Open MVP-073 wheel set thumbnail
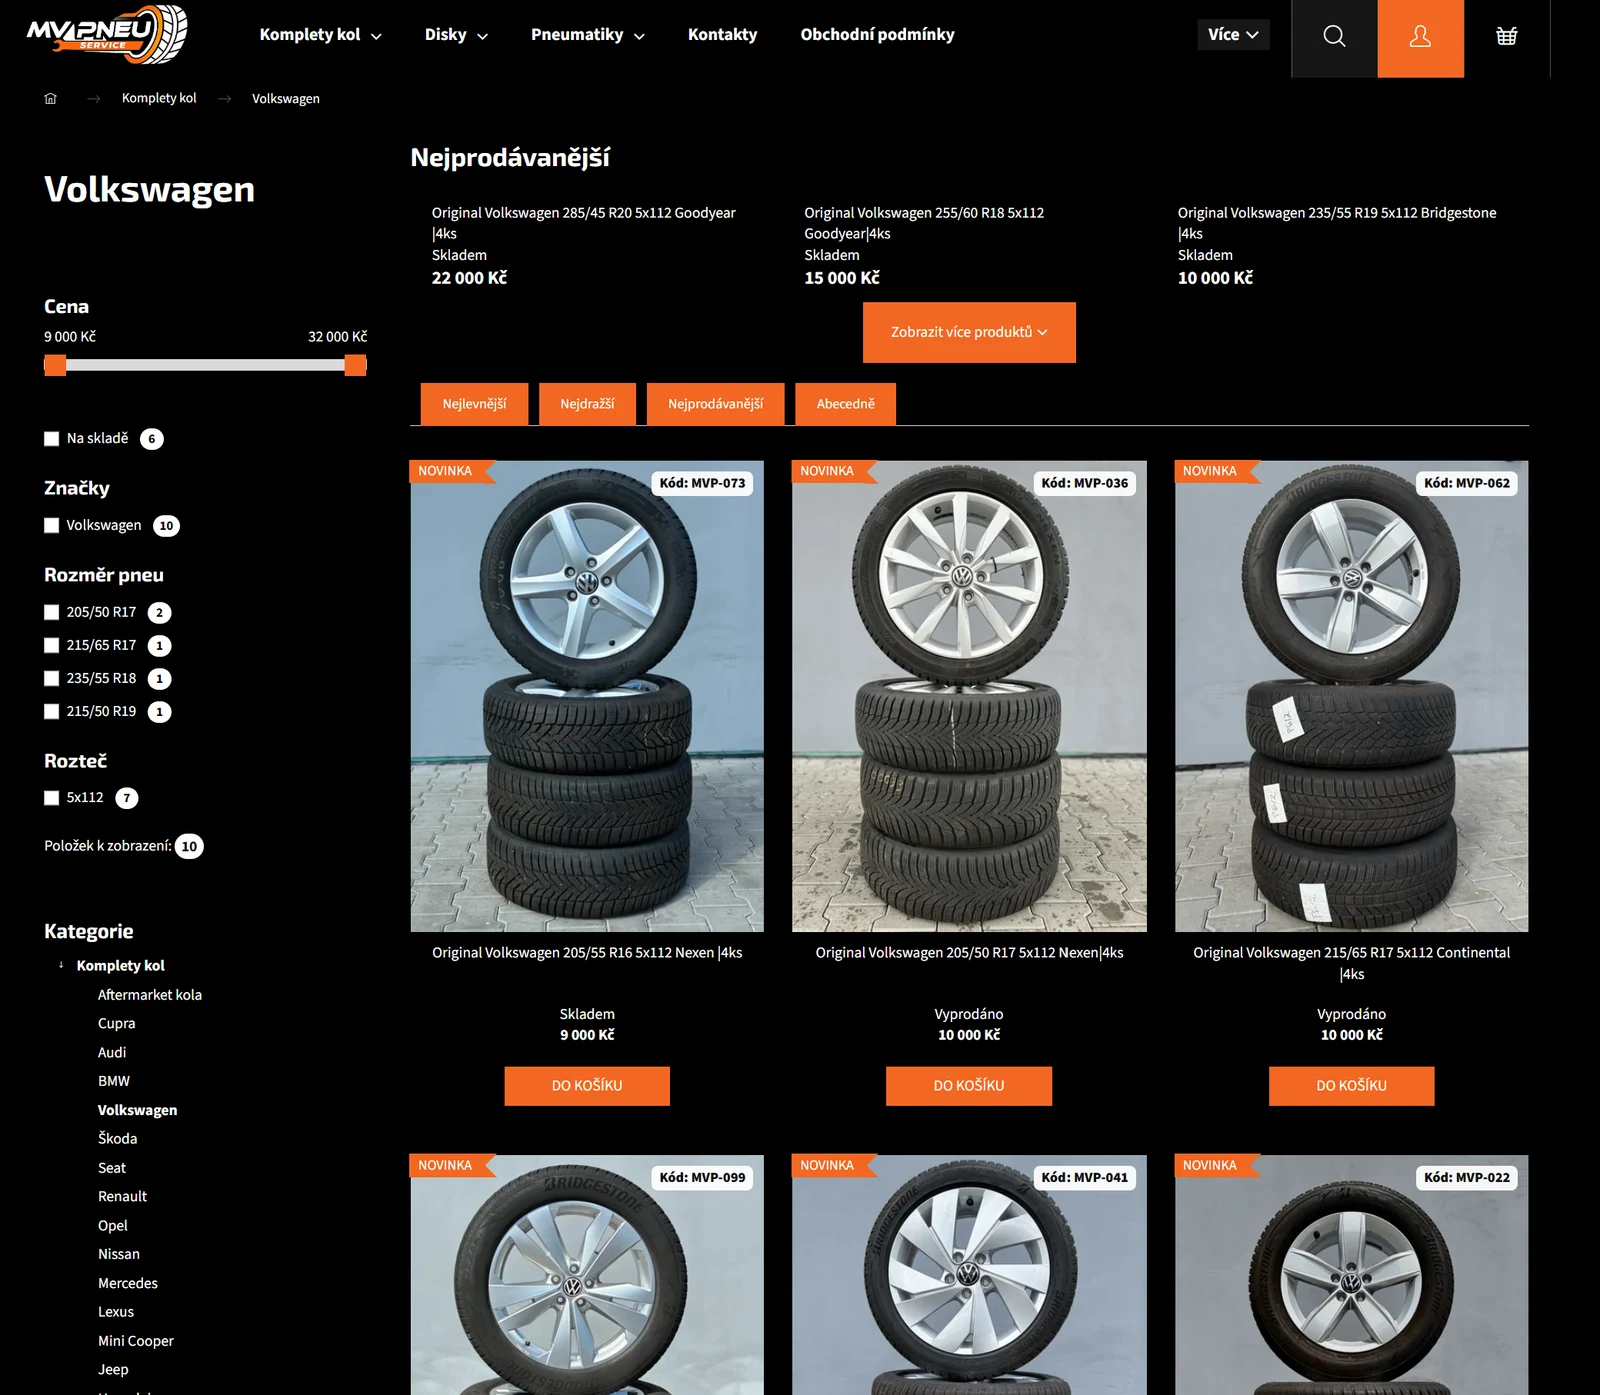The width and height of the screenshot is (1600, 1395). pos(587,696)
